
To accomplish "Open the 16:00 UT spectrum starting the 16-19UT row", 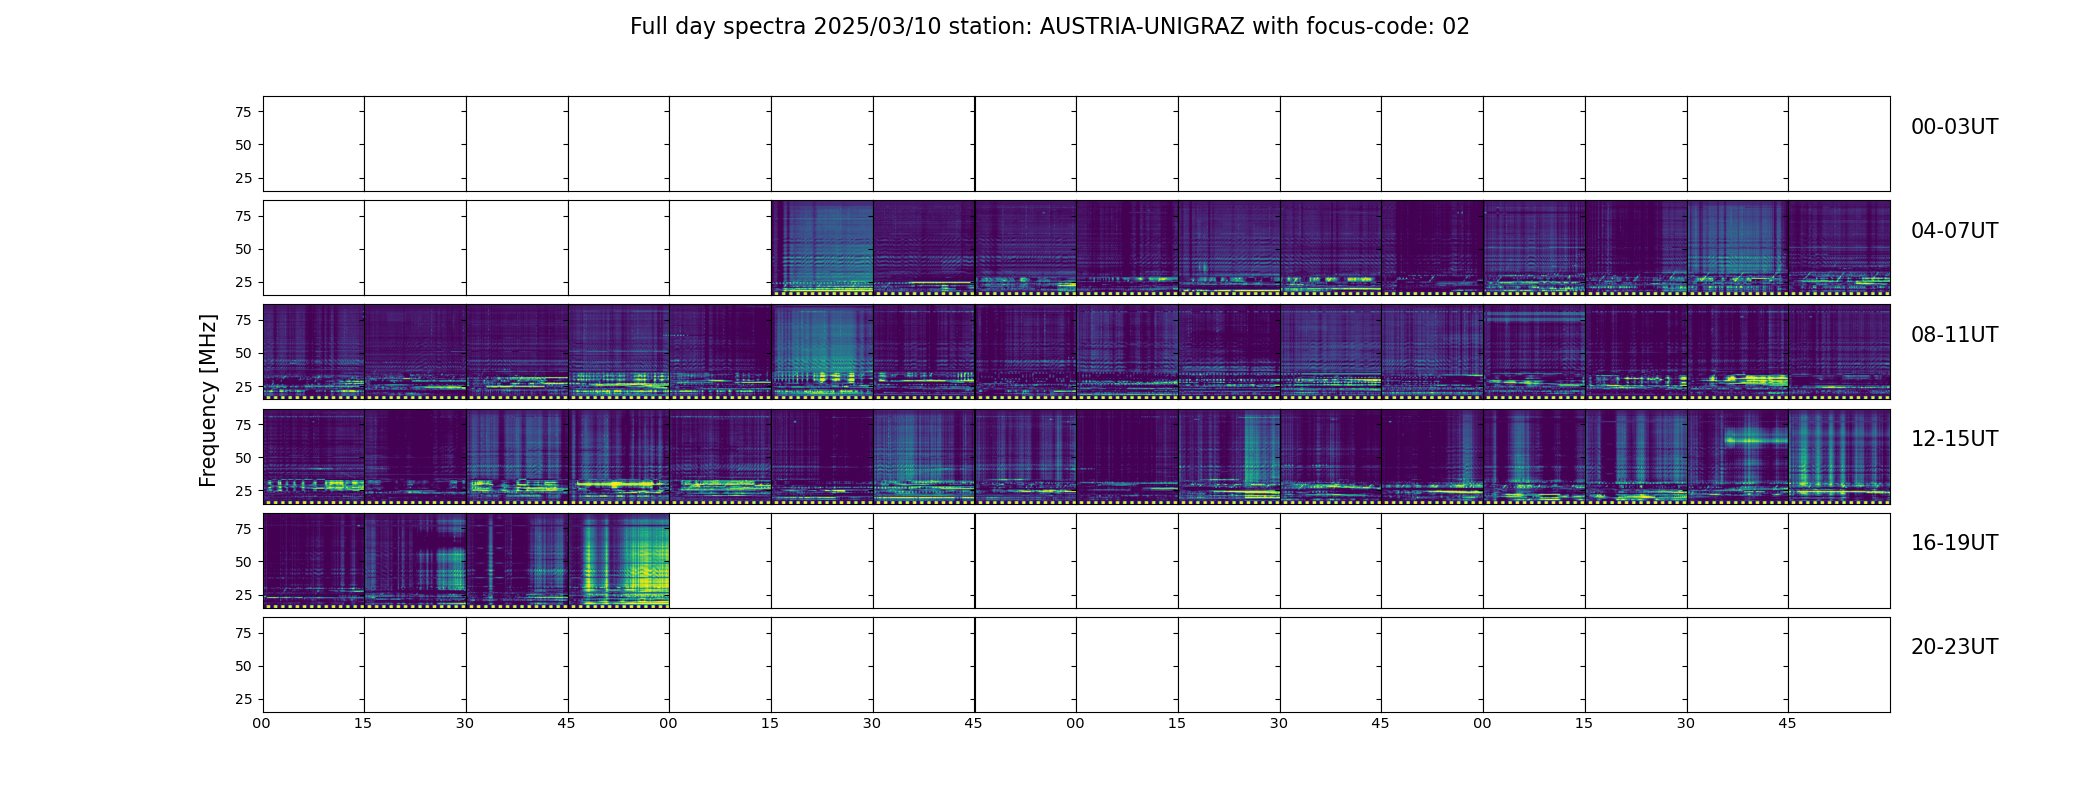I will tap(314, 560).
